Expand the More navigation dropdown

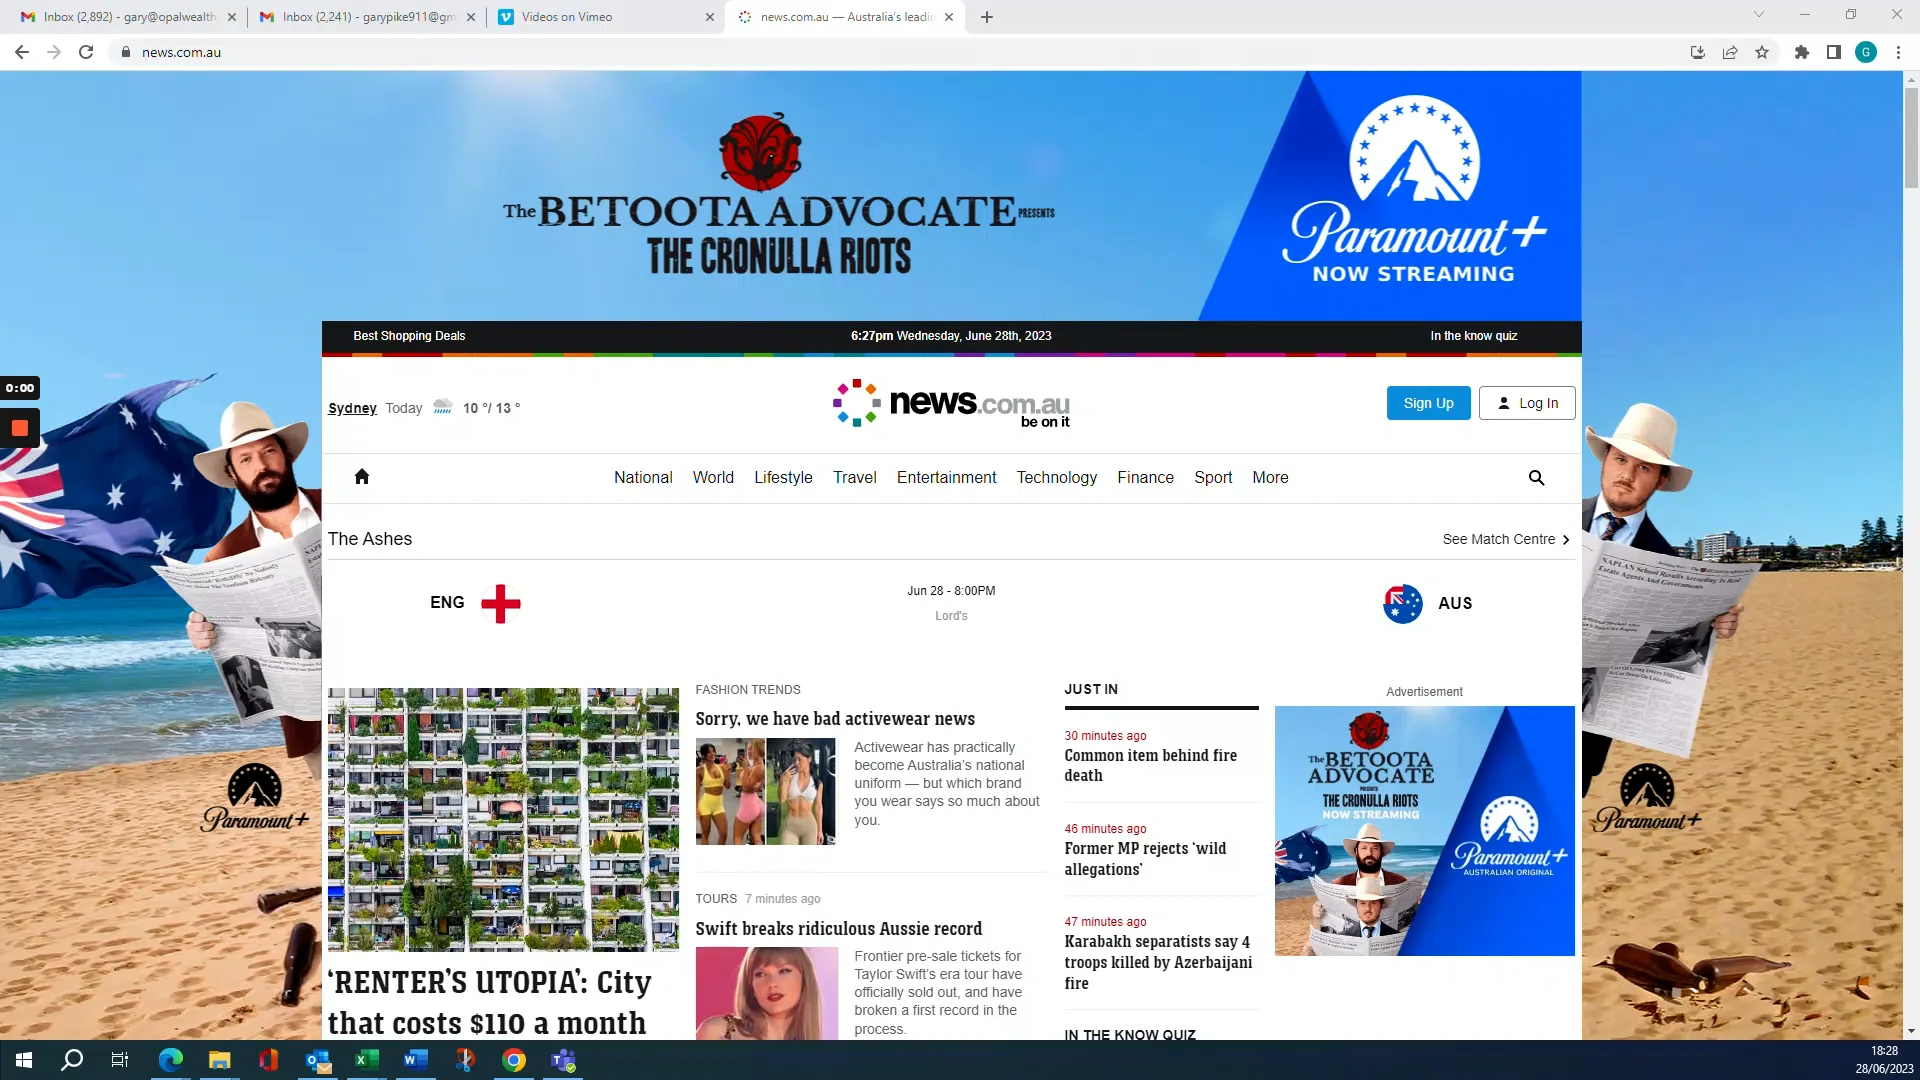(1270, 478)
